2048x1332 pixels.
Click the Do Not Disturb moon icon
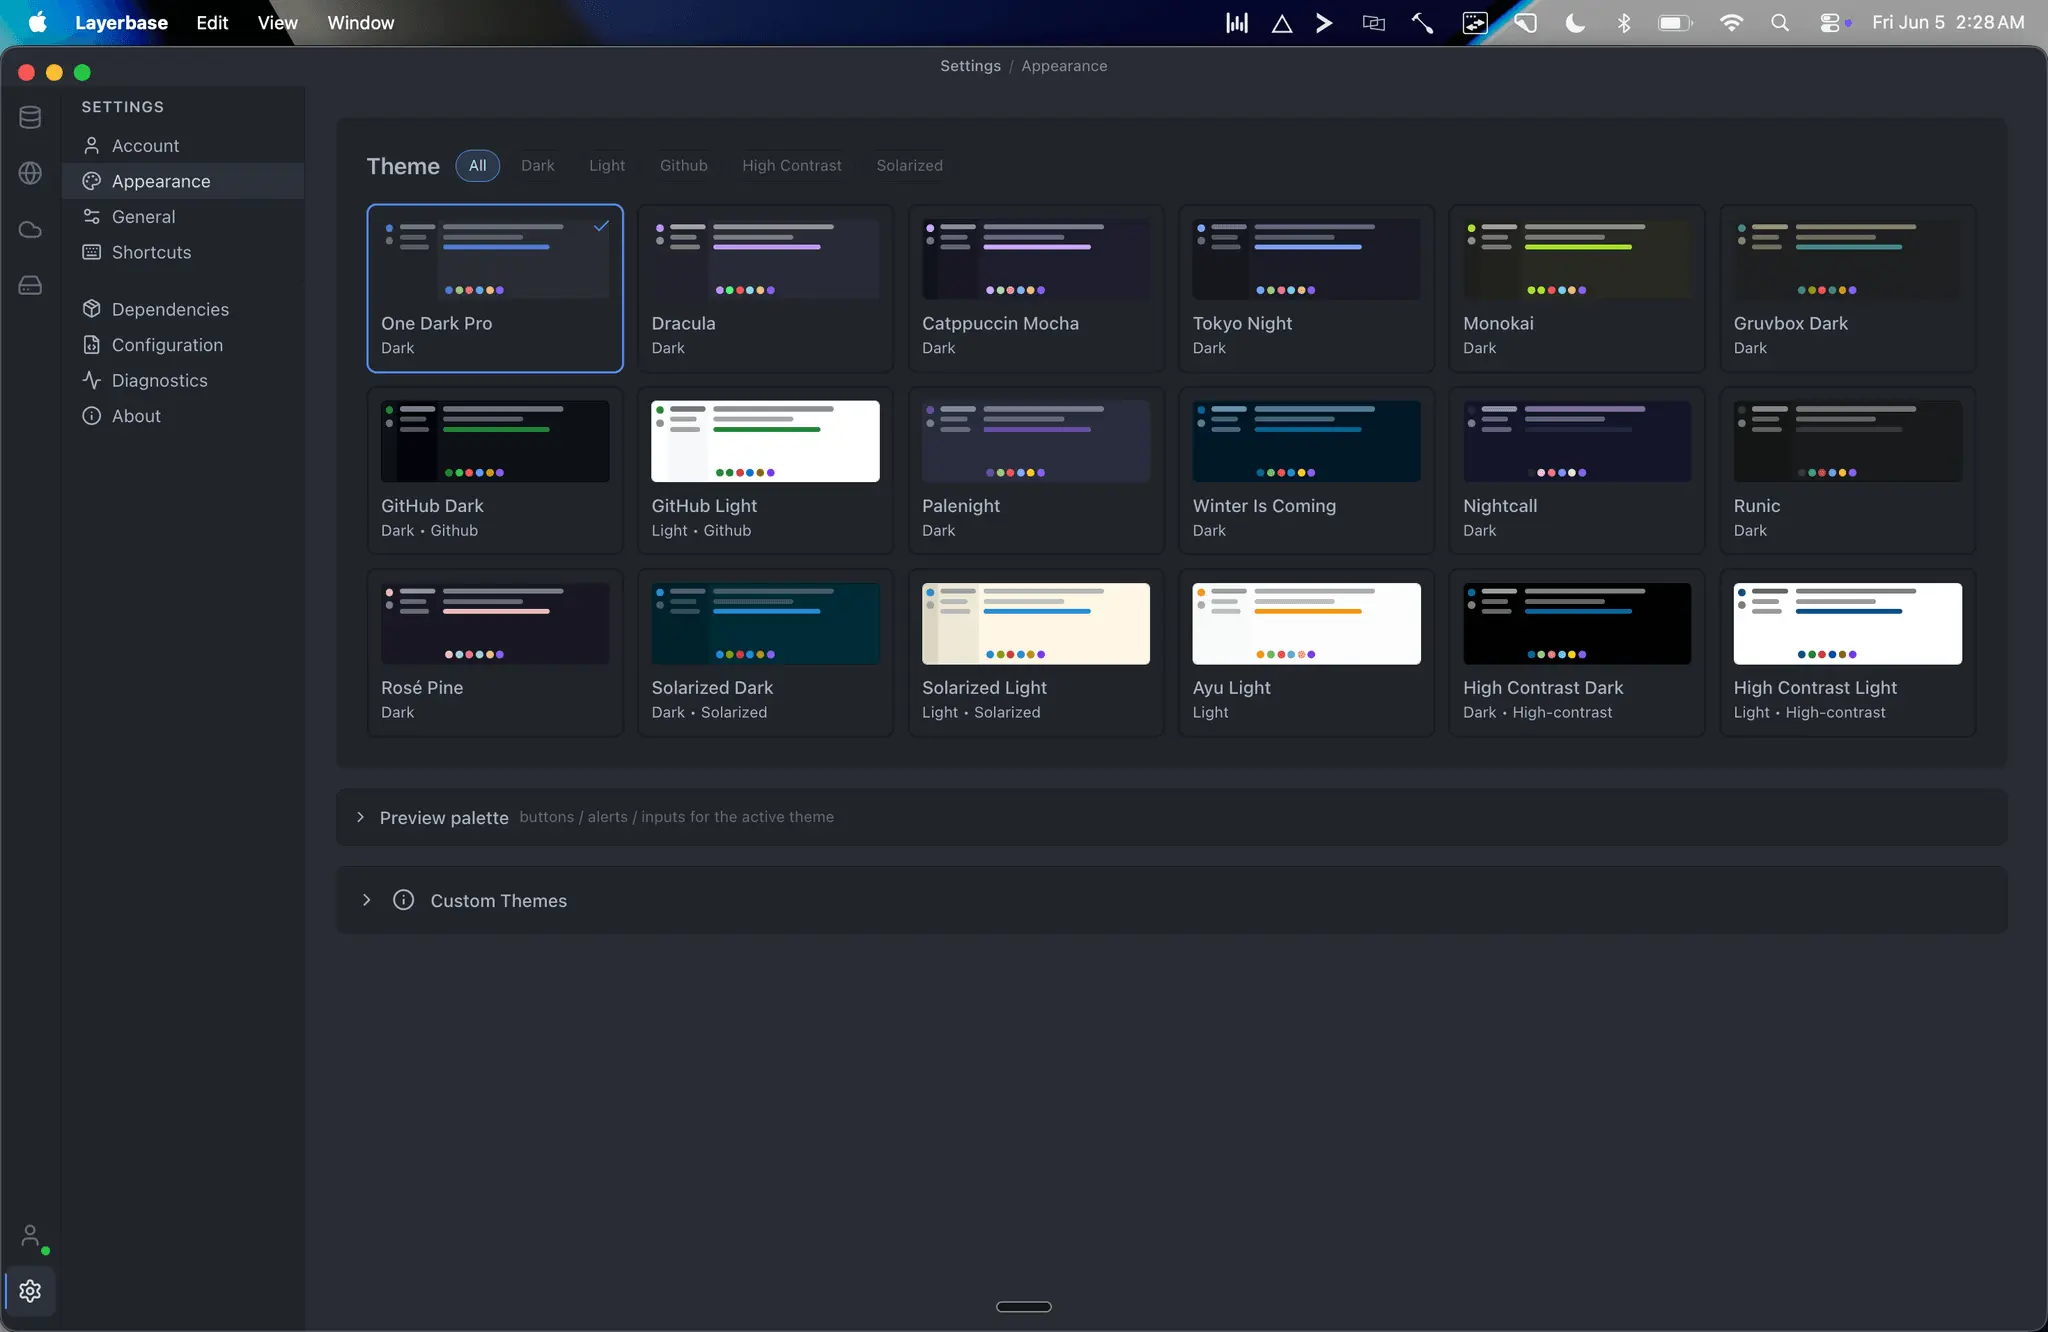tap(1575, 22)
